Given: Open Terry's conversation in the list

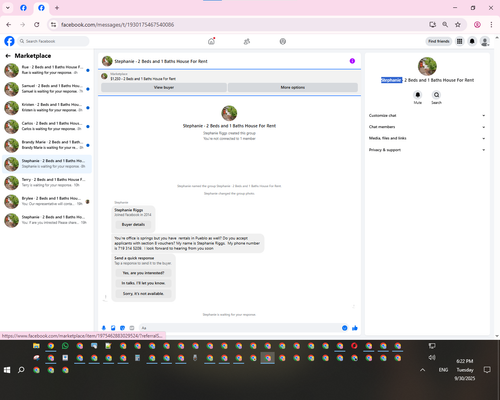Looking at the screenshot, I should 47,183.
